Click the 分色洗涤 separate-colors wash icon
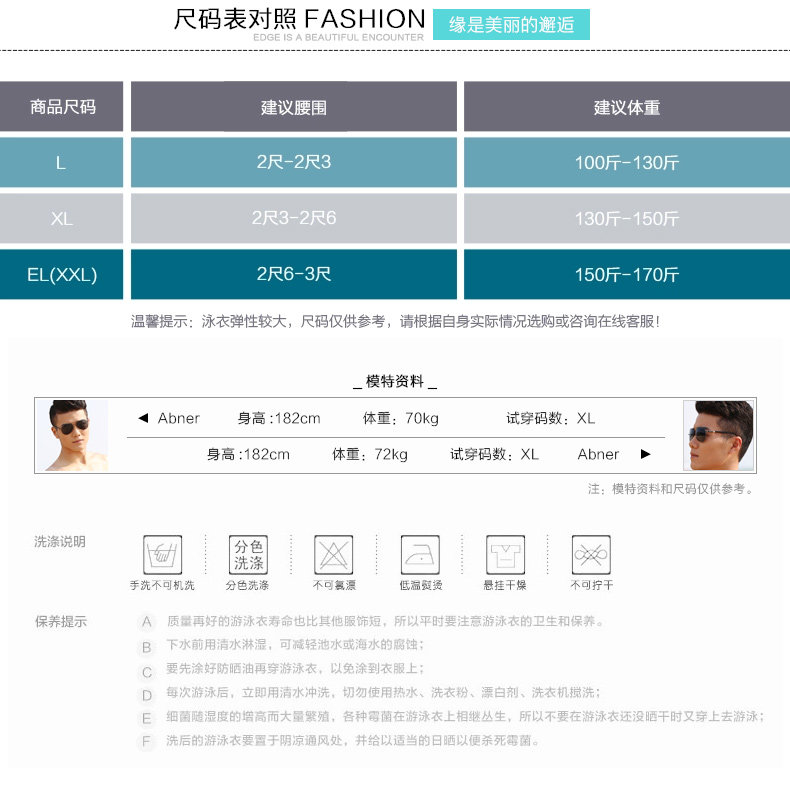This screenshot has width=790, height=792. pyautogui.click(x=248, y=555)
